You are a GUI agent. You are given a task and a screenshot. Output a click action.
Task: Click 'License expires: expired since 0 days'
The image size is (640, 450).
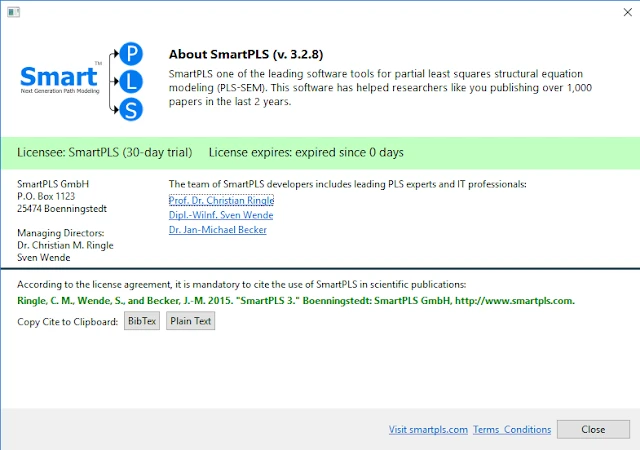click(306, 152)
